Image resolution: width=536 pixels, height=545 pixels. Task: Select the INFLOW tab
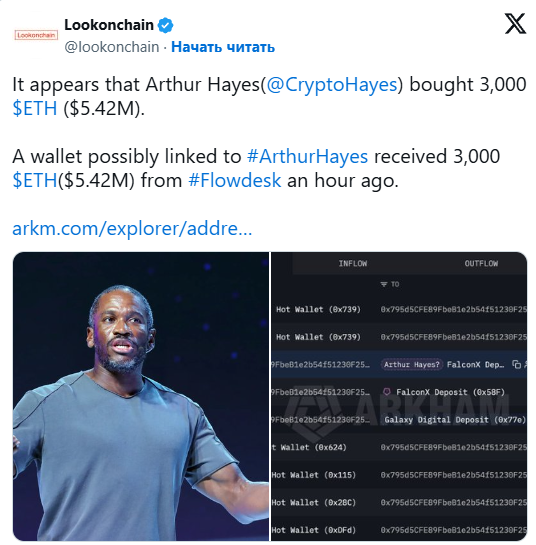tap(353, 263)
